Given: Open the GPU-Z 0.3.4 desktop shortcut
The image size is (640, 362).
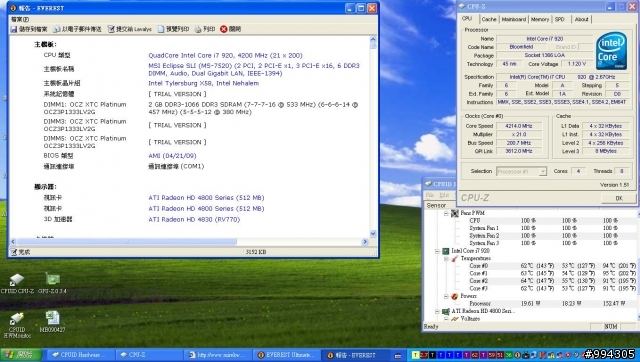Looking at the screenshot, I should coord(52,284).
